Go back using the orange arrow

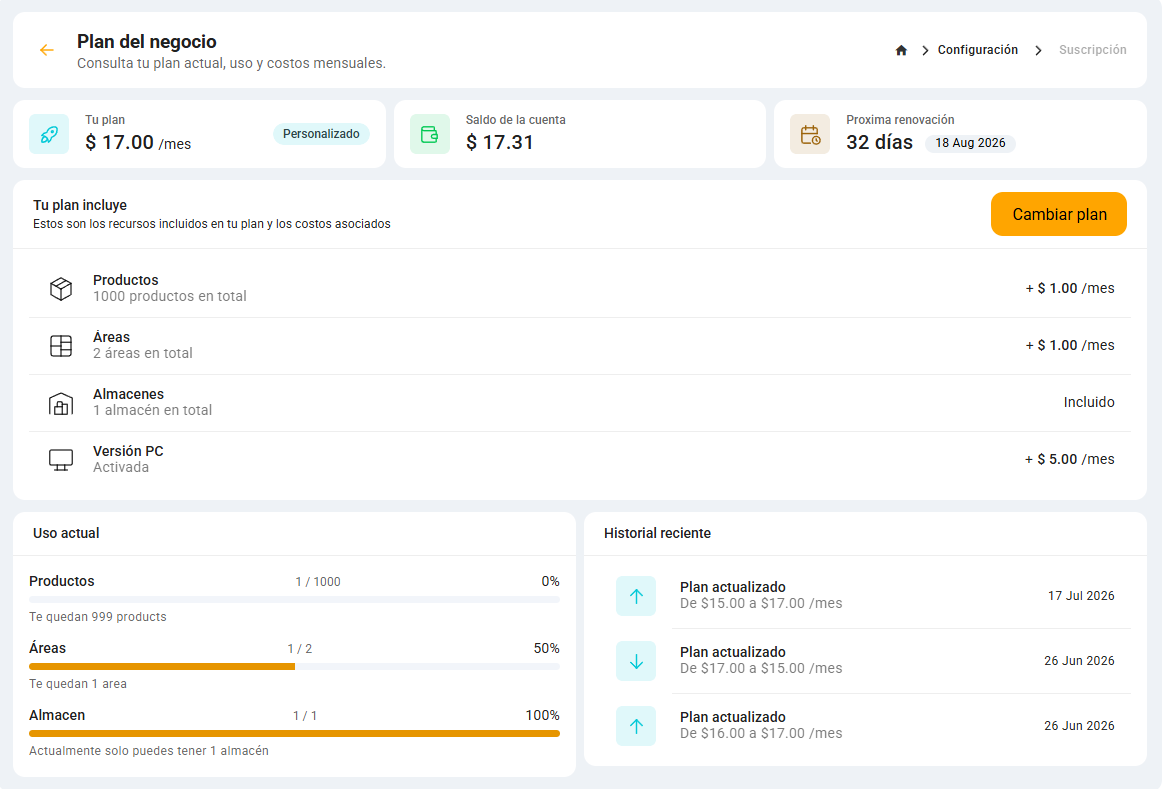point(47,50)
